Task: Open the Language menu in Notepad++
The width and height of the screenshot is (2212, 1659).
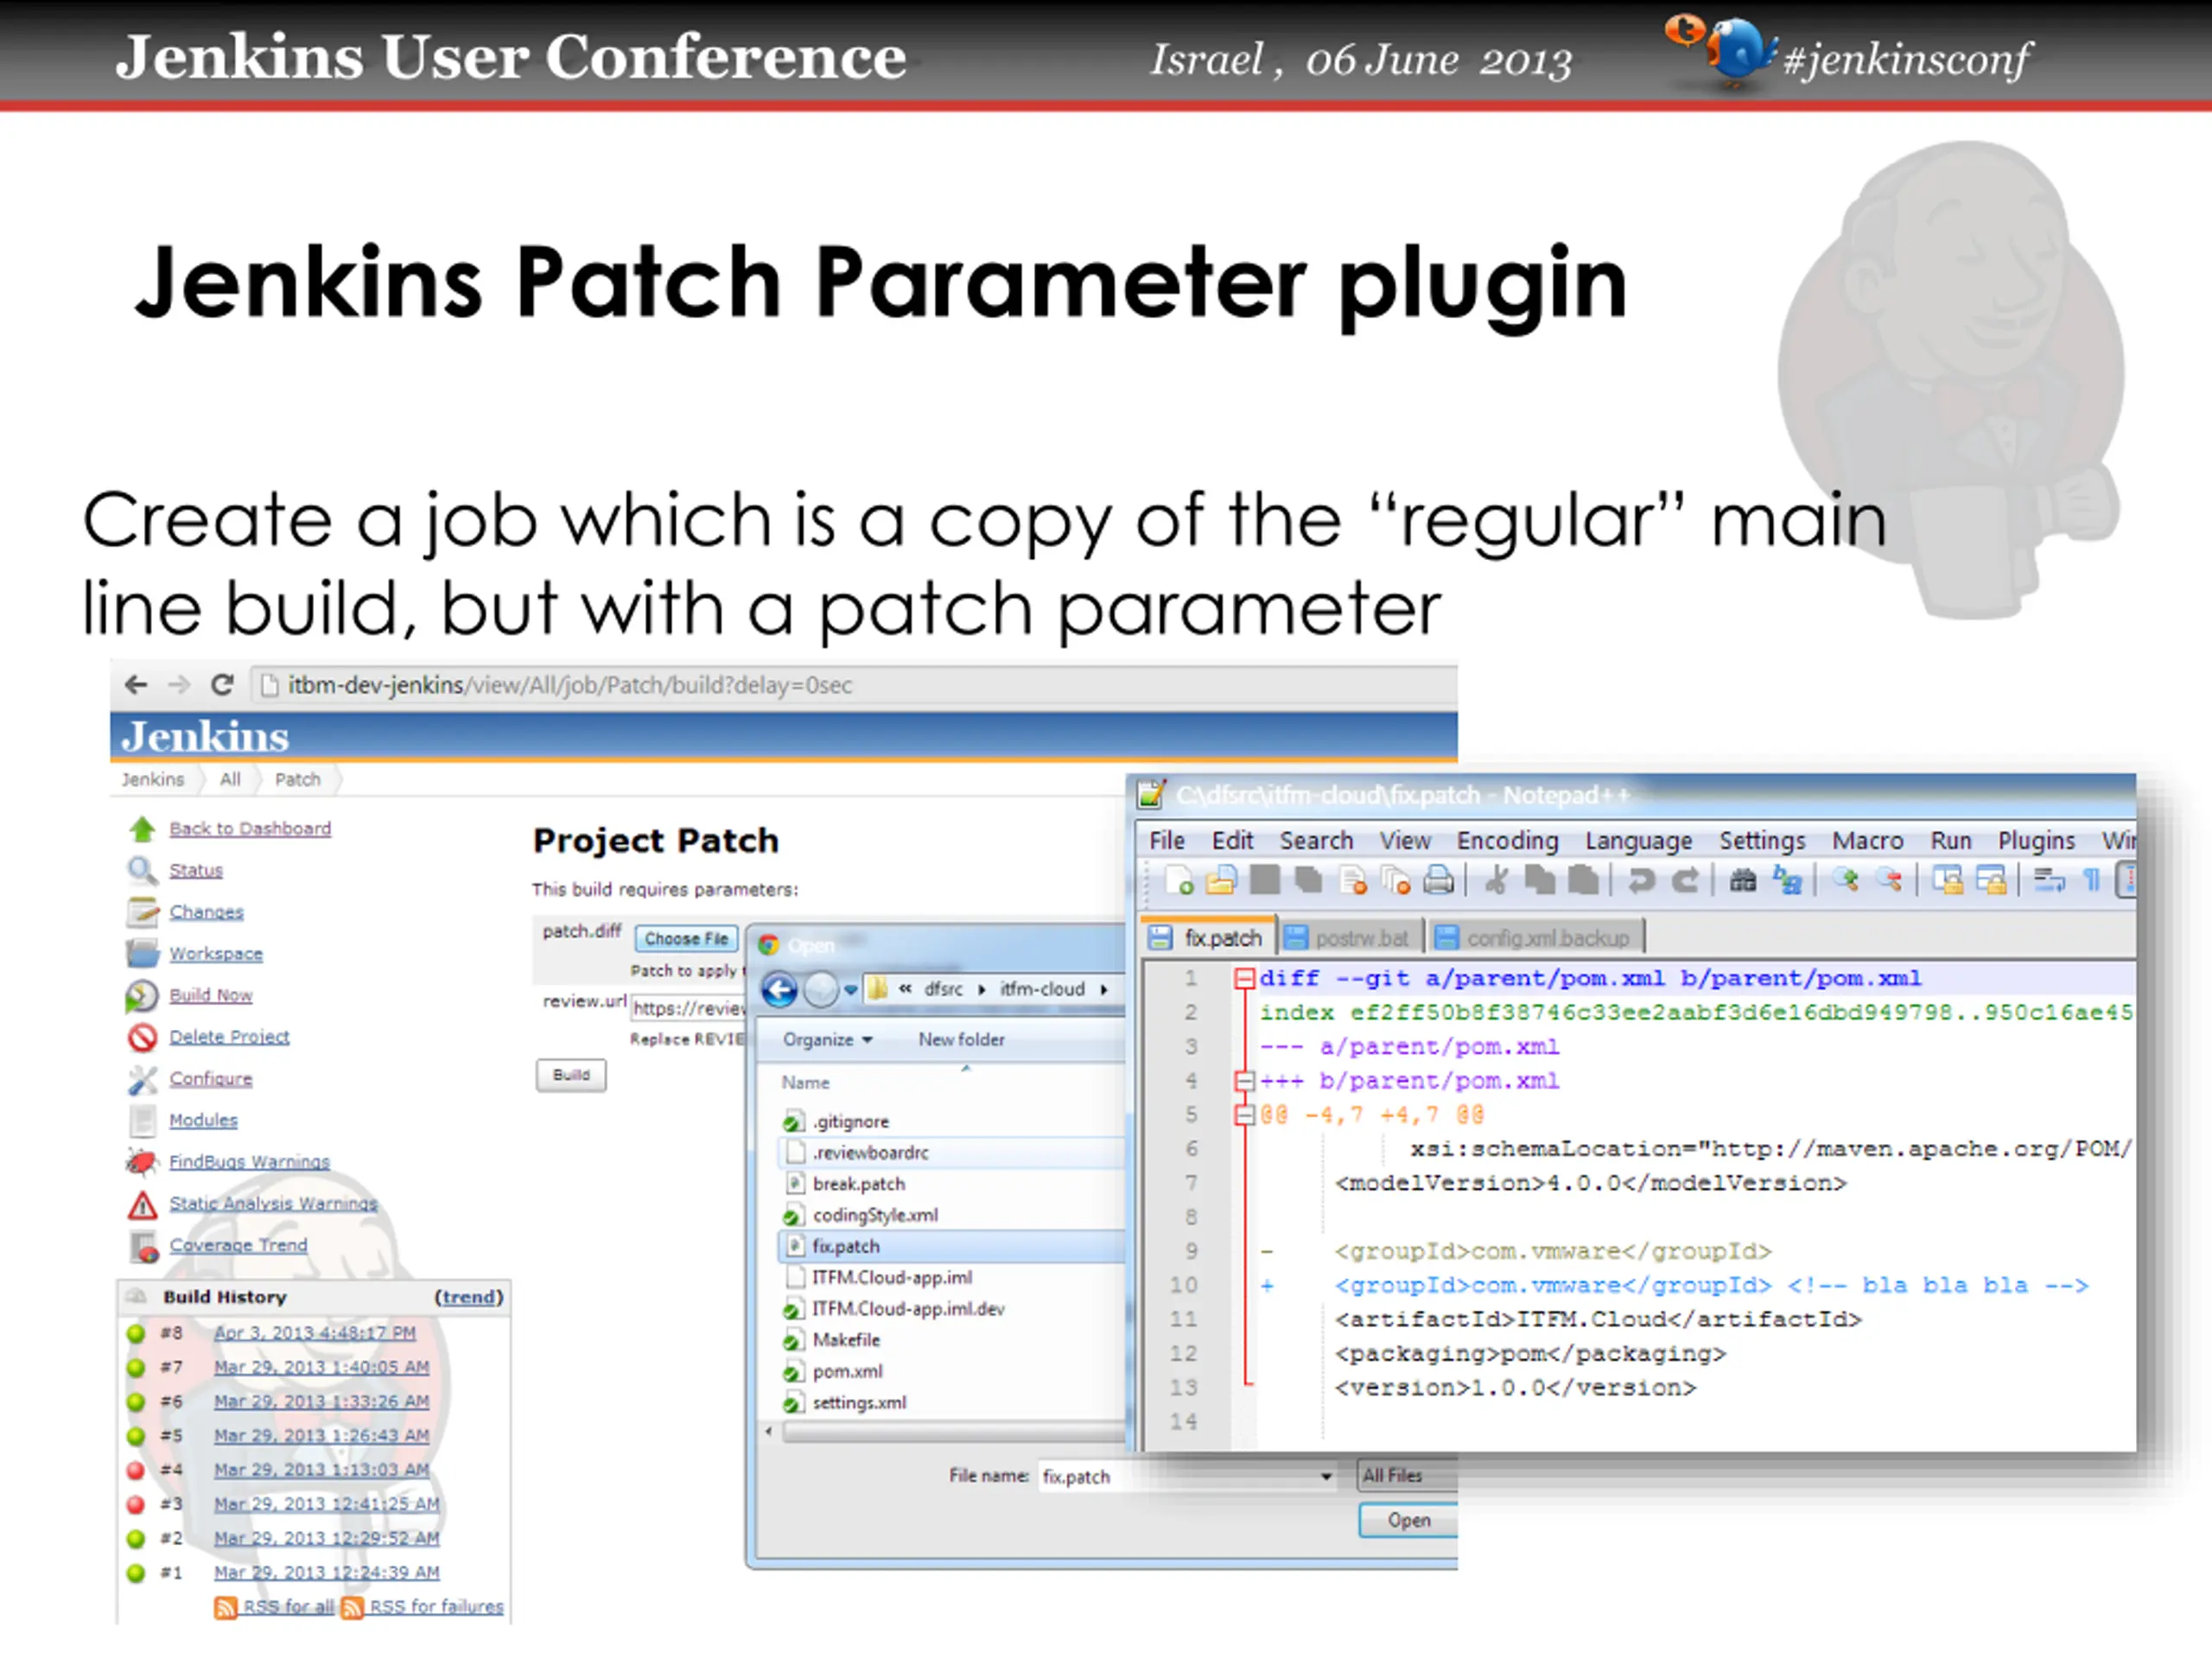Action: [1638, 841]
